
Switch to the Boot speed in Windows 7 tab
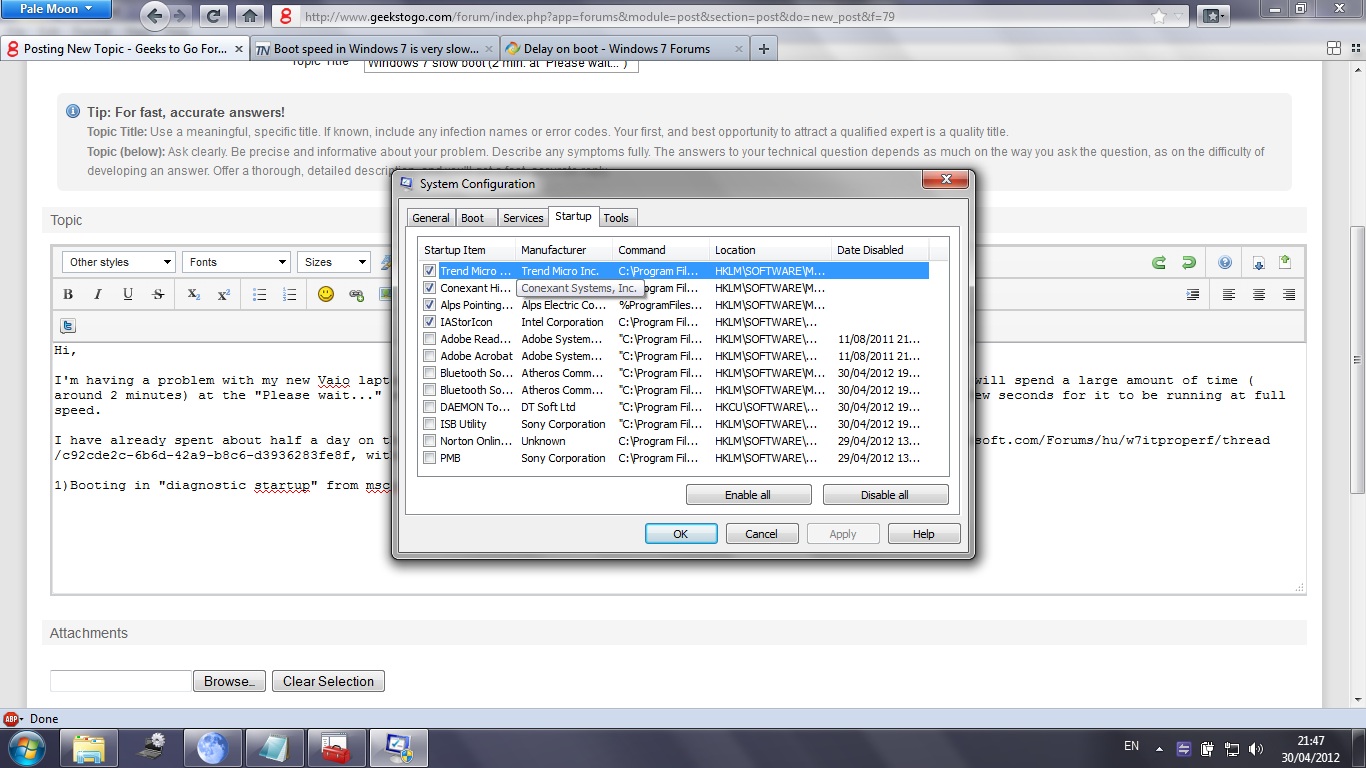(374, 48)
